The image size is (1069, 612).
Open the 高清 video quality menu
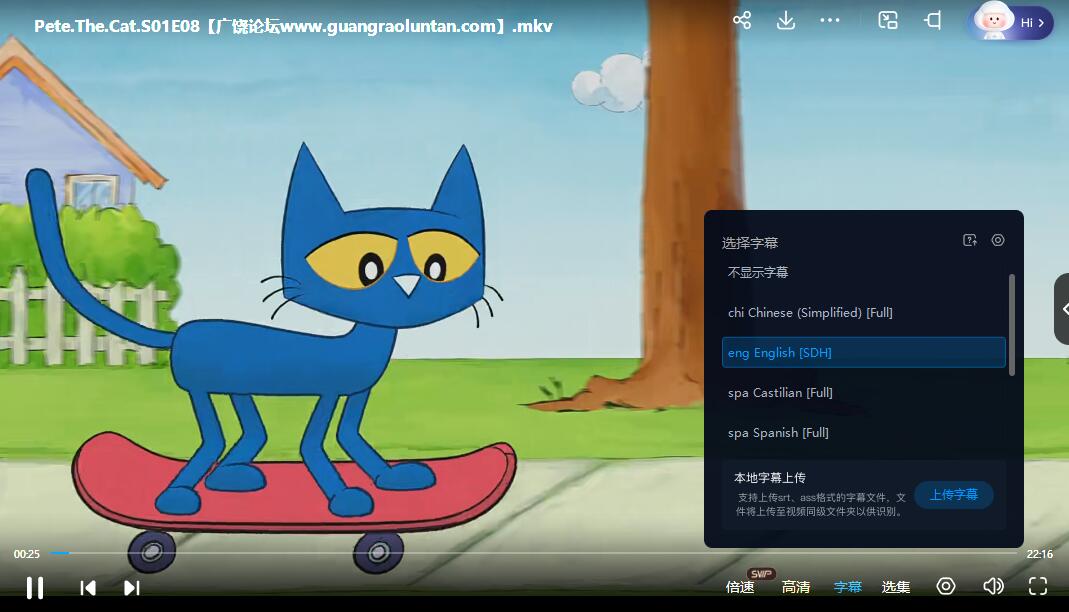pos(796,587)
